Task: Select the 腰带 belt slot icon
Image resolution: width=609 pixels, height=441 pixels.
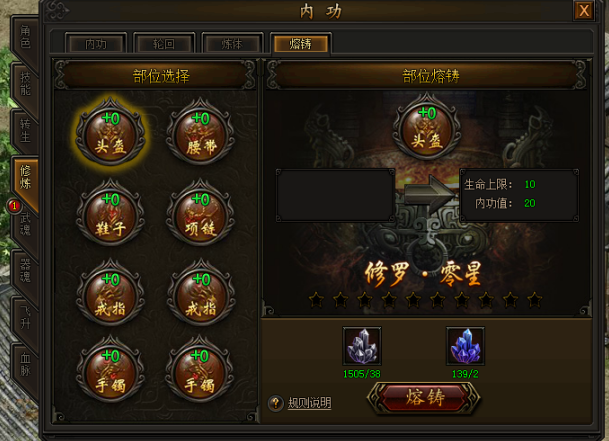Action: [x=200, y=133]
